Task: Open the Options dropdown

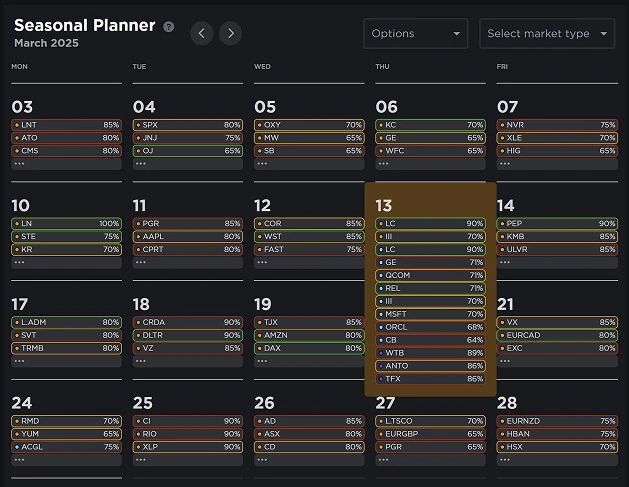Action: (416, 33)
